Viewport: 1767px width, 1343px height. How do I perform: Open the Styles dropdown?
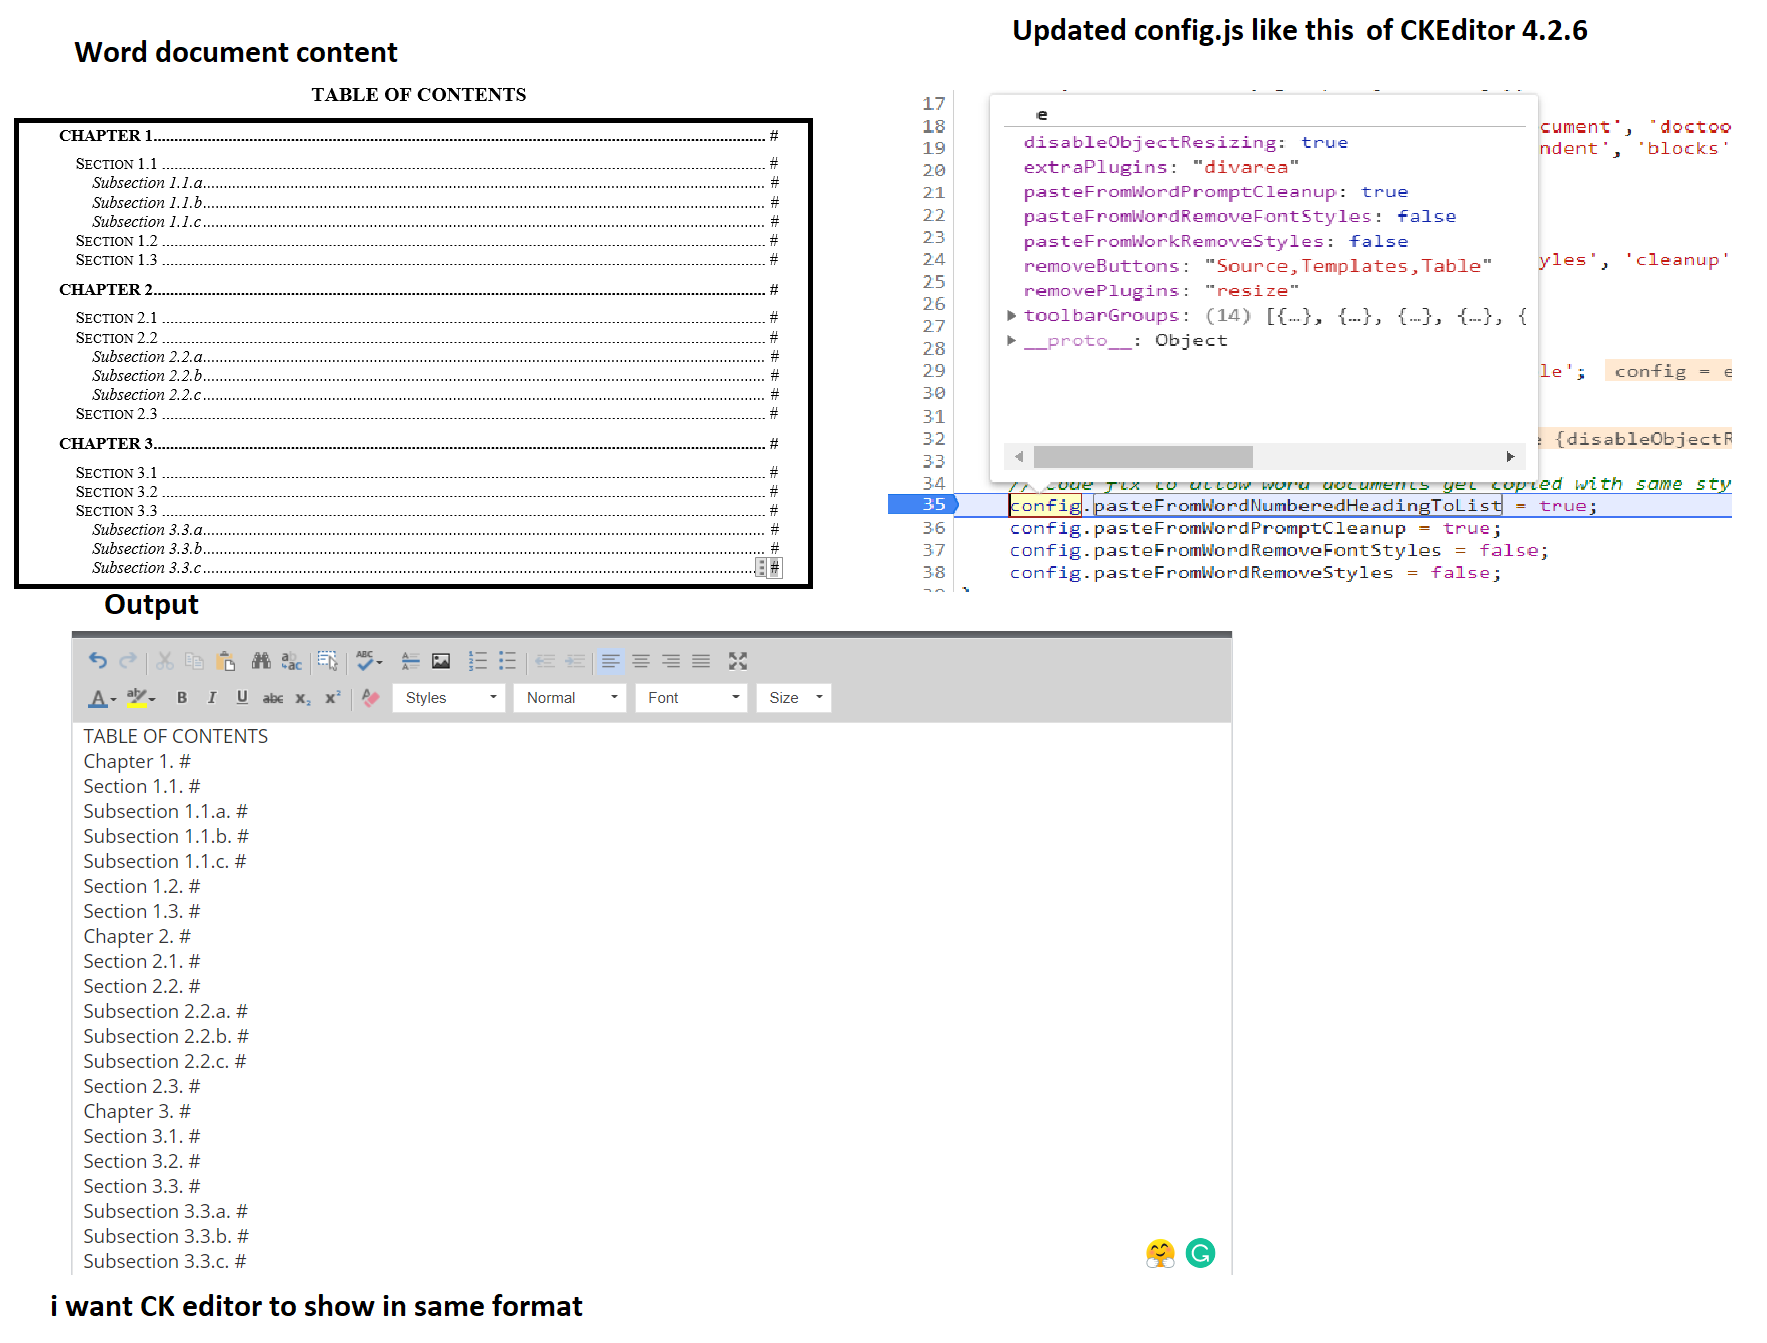449,698
